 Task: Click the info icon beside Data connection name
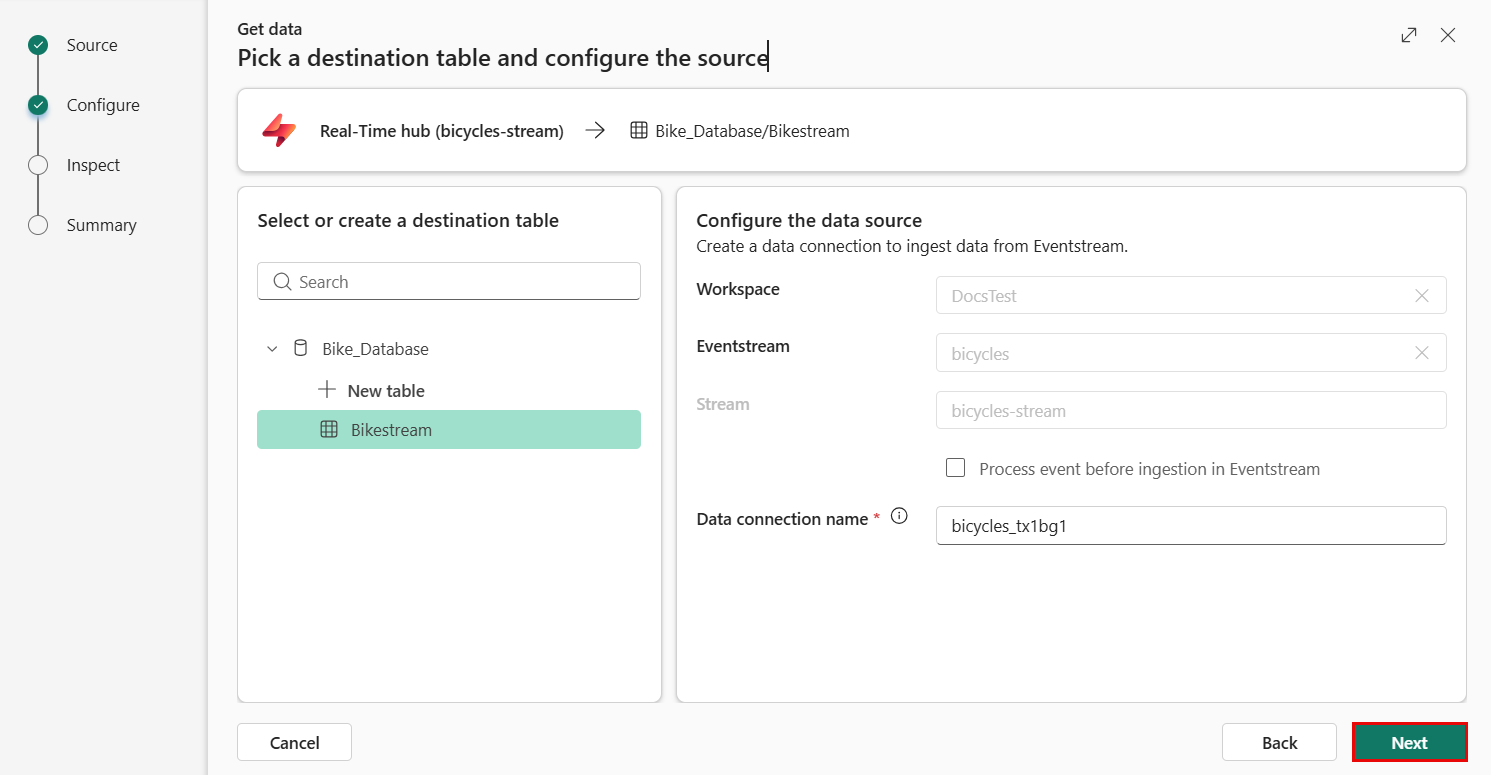(899, 517)
